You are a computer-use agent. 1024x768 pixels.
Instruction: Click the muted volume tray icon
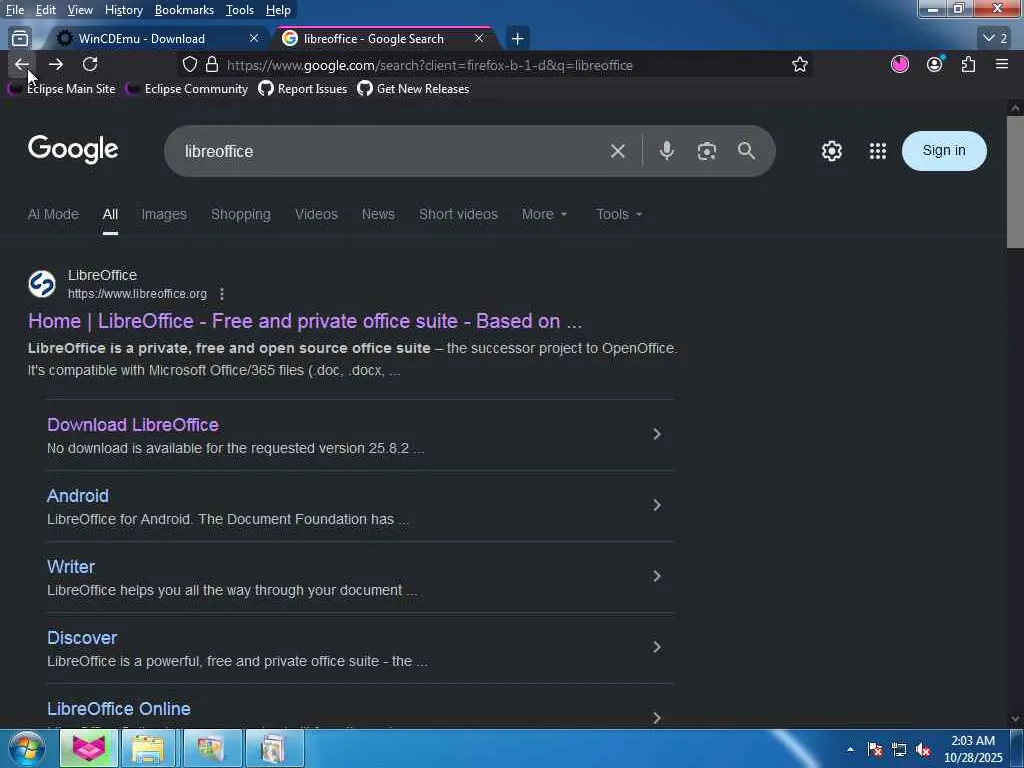(923, 749)
